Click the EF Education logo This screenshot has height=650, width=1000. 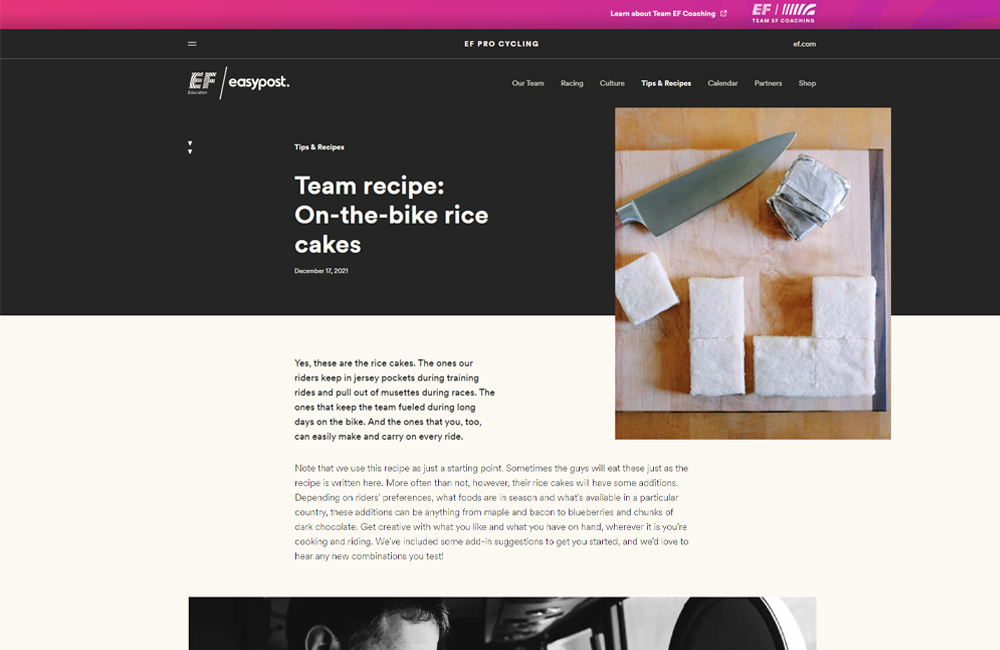point(202,83)
